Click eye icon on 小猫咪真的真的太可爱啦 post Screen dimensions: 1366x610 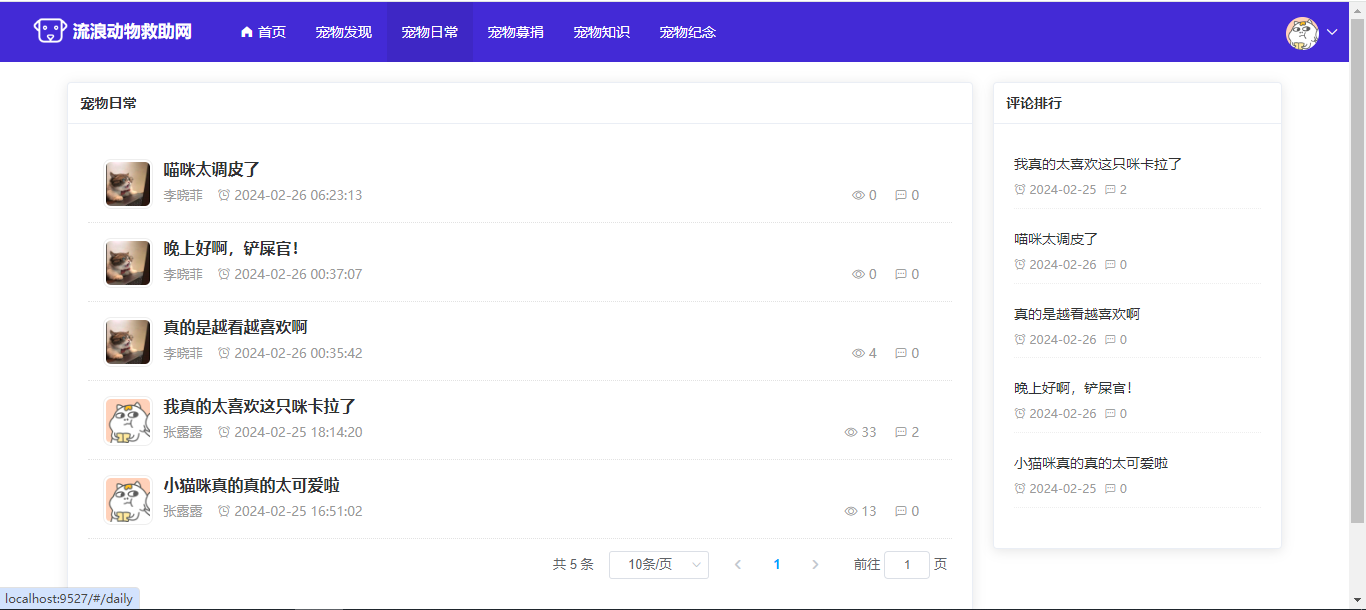coord(851,512)
